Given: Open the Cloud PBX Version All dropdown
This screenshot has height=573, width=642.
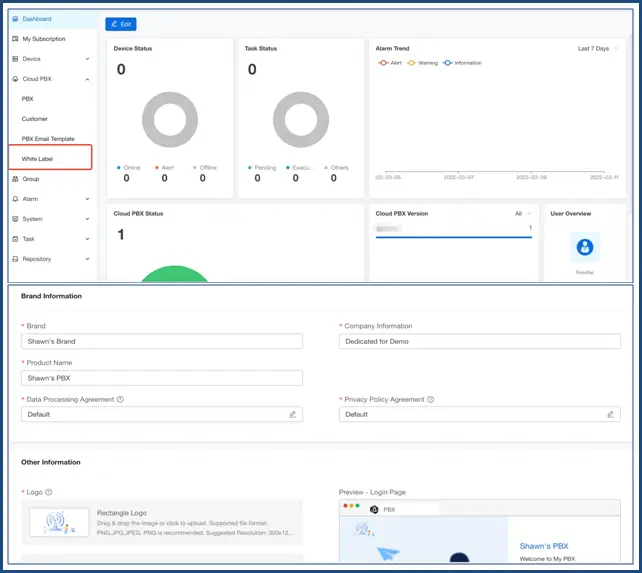Looking at the screenshot, I should point(523,213).
